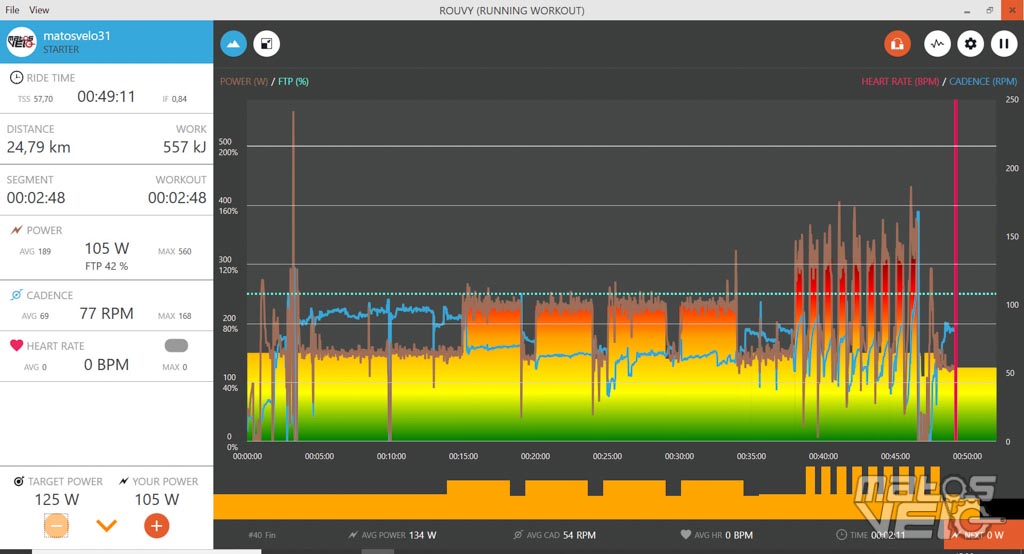The image size is (1024, 554).
Task: Open the View menu
Action: (39, 10)
